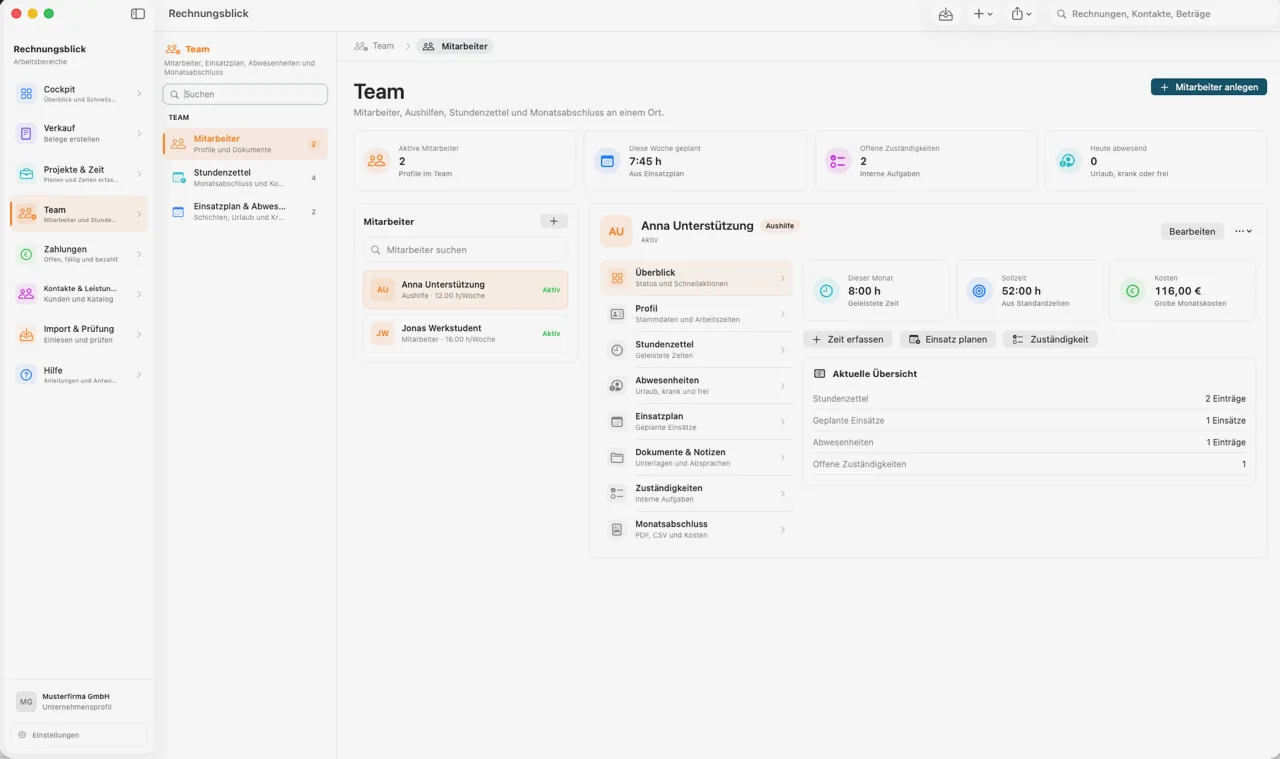The height and width of the screenshot is (759, 1280).
Task: Click the Mitarbeiter breadcrumb
Action: (x=455, y=46)
